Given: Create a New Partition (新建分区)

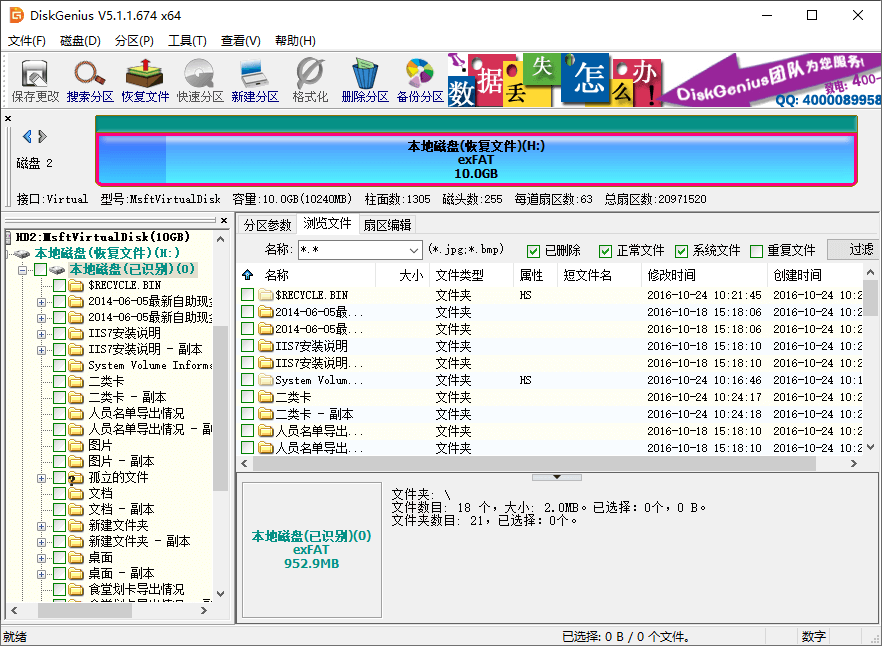Looking at the screenshot, I should [255, 81].
